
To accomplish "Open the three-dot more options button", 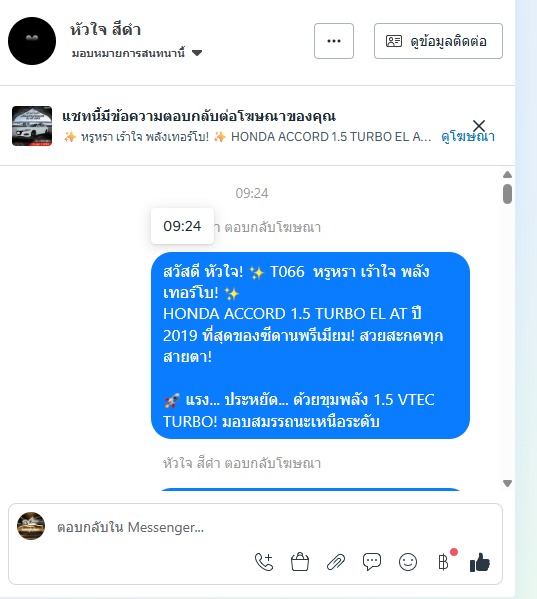I will click(x=334, y=41).
